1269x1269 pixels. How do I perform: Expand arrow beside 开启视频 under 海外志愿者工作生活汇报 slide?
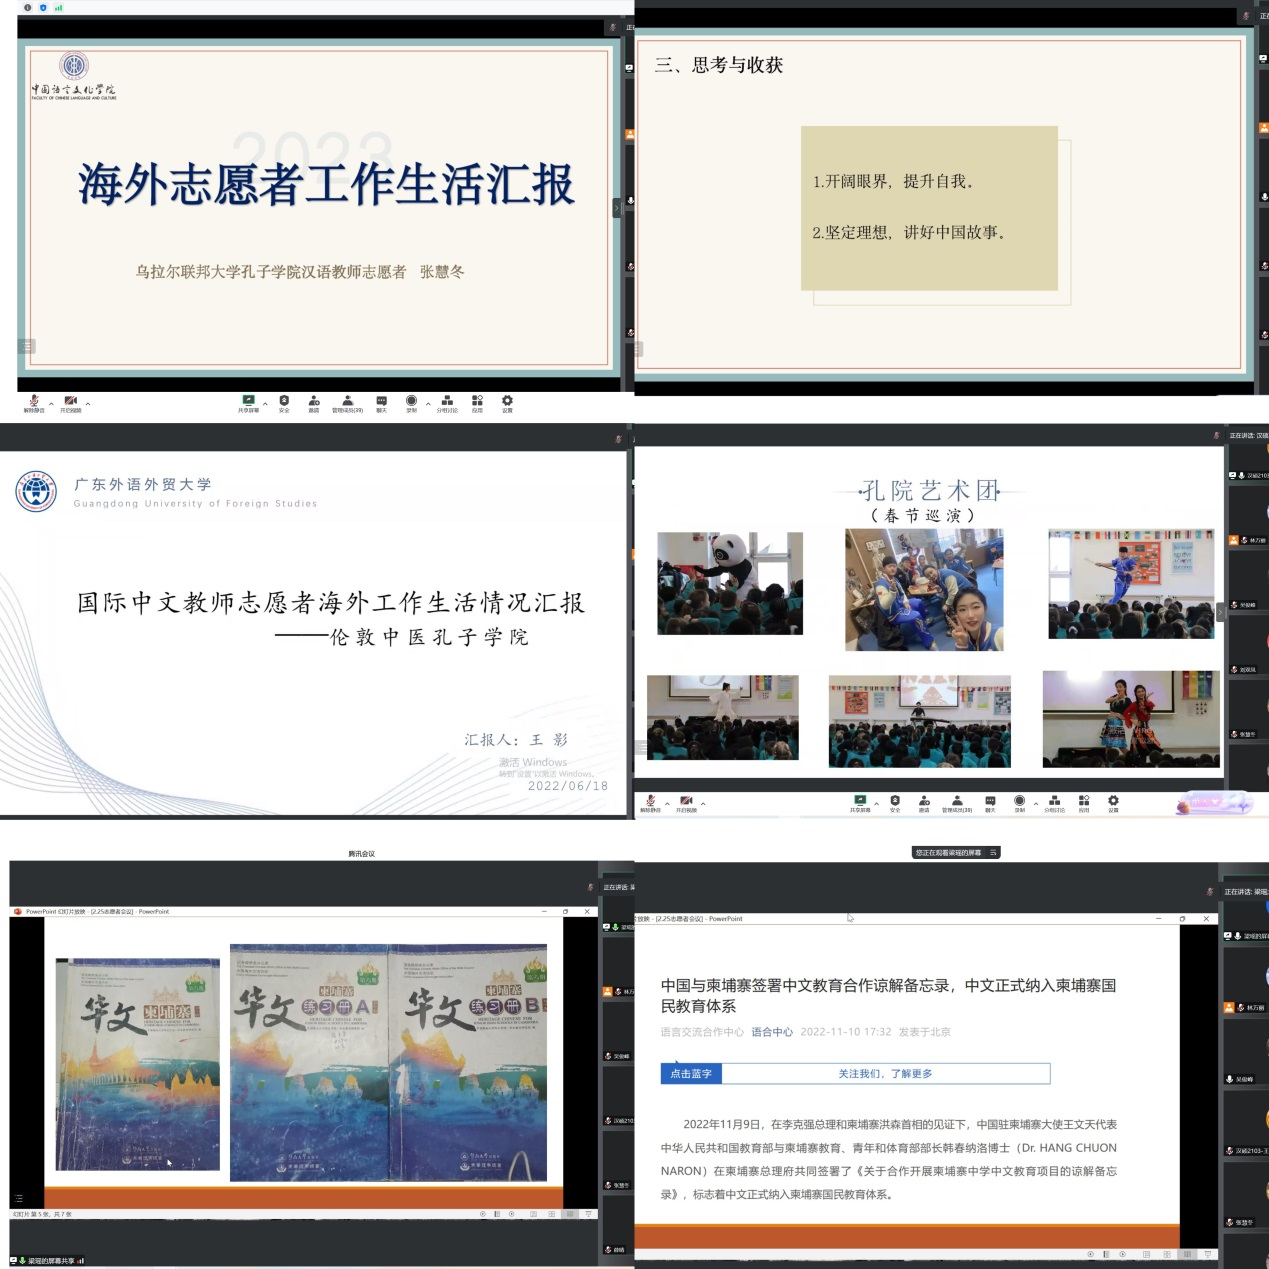click(88, 403)
